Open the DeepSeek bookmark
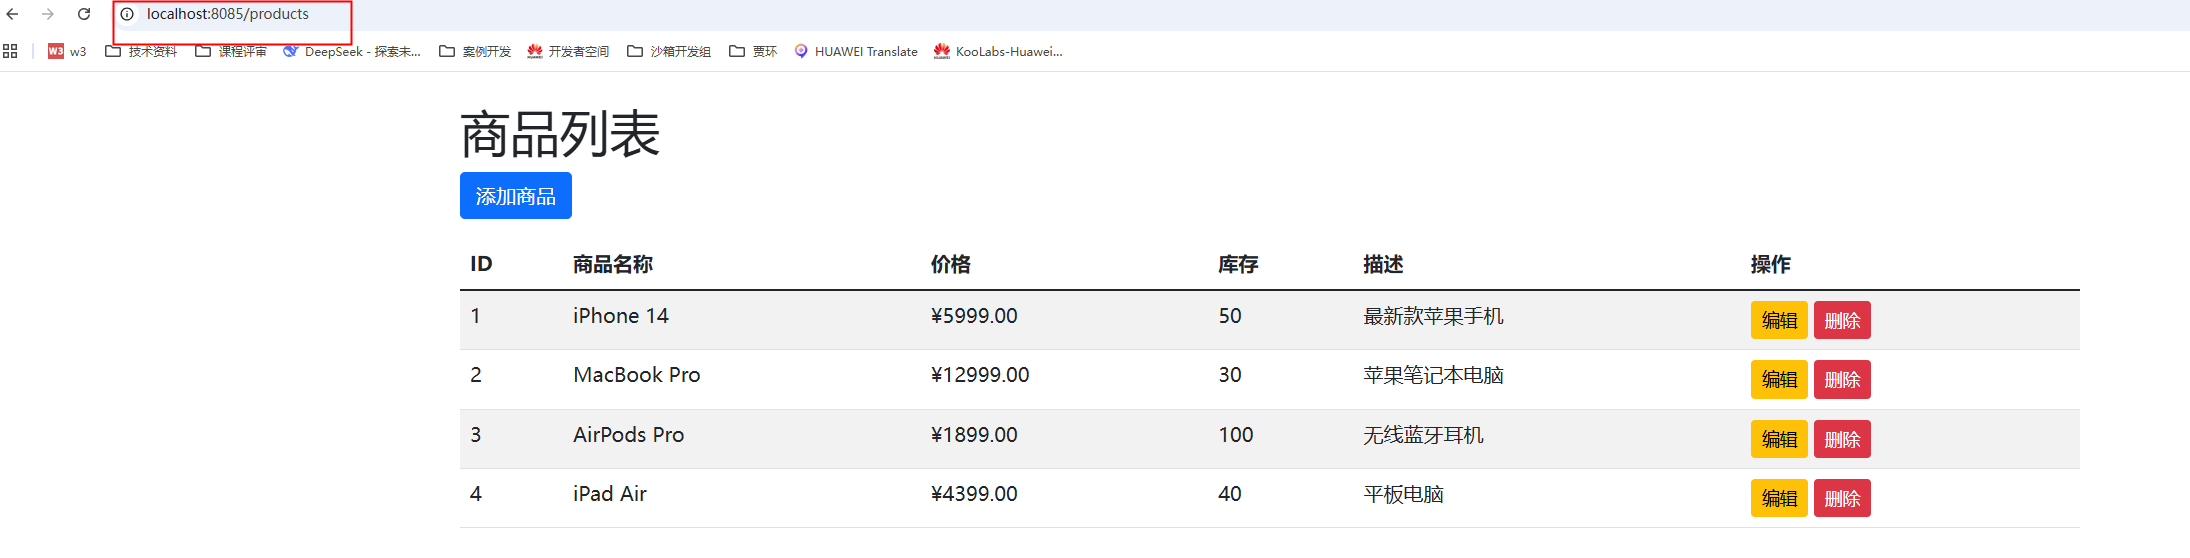The width and height of the screenshot is (2190, 558). coord(351,51)
